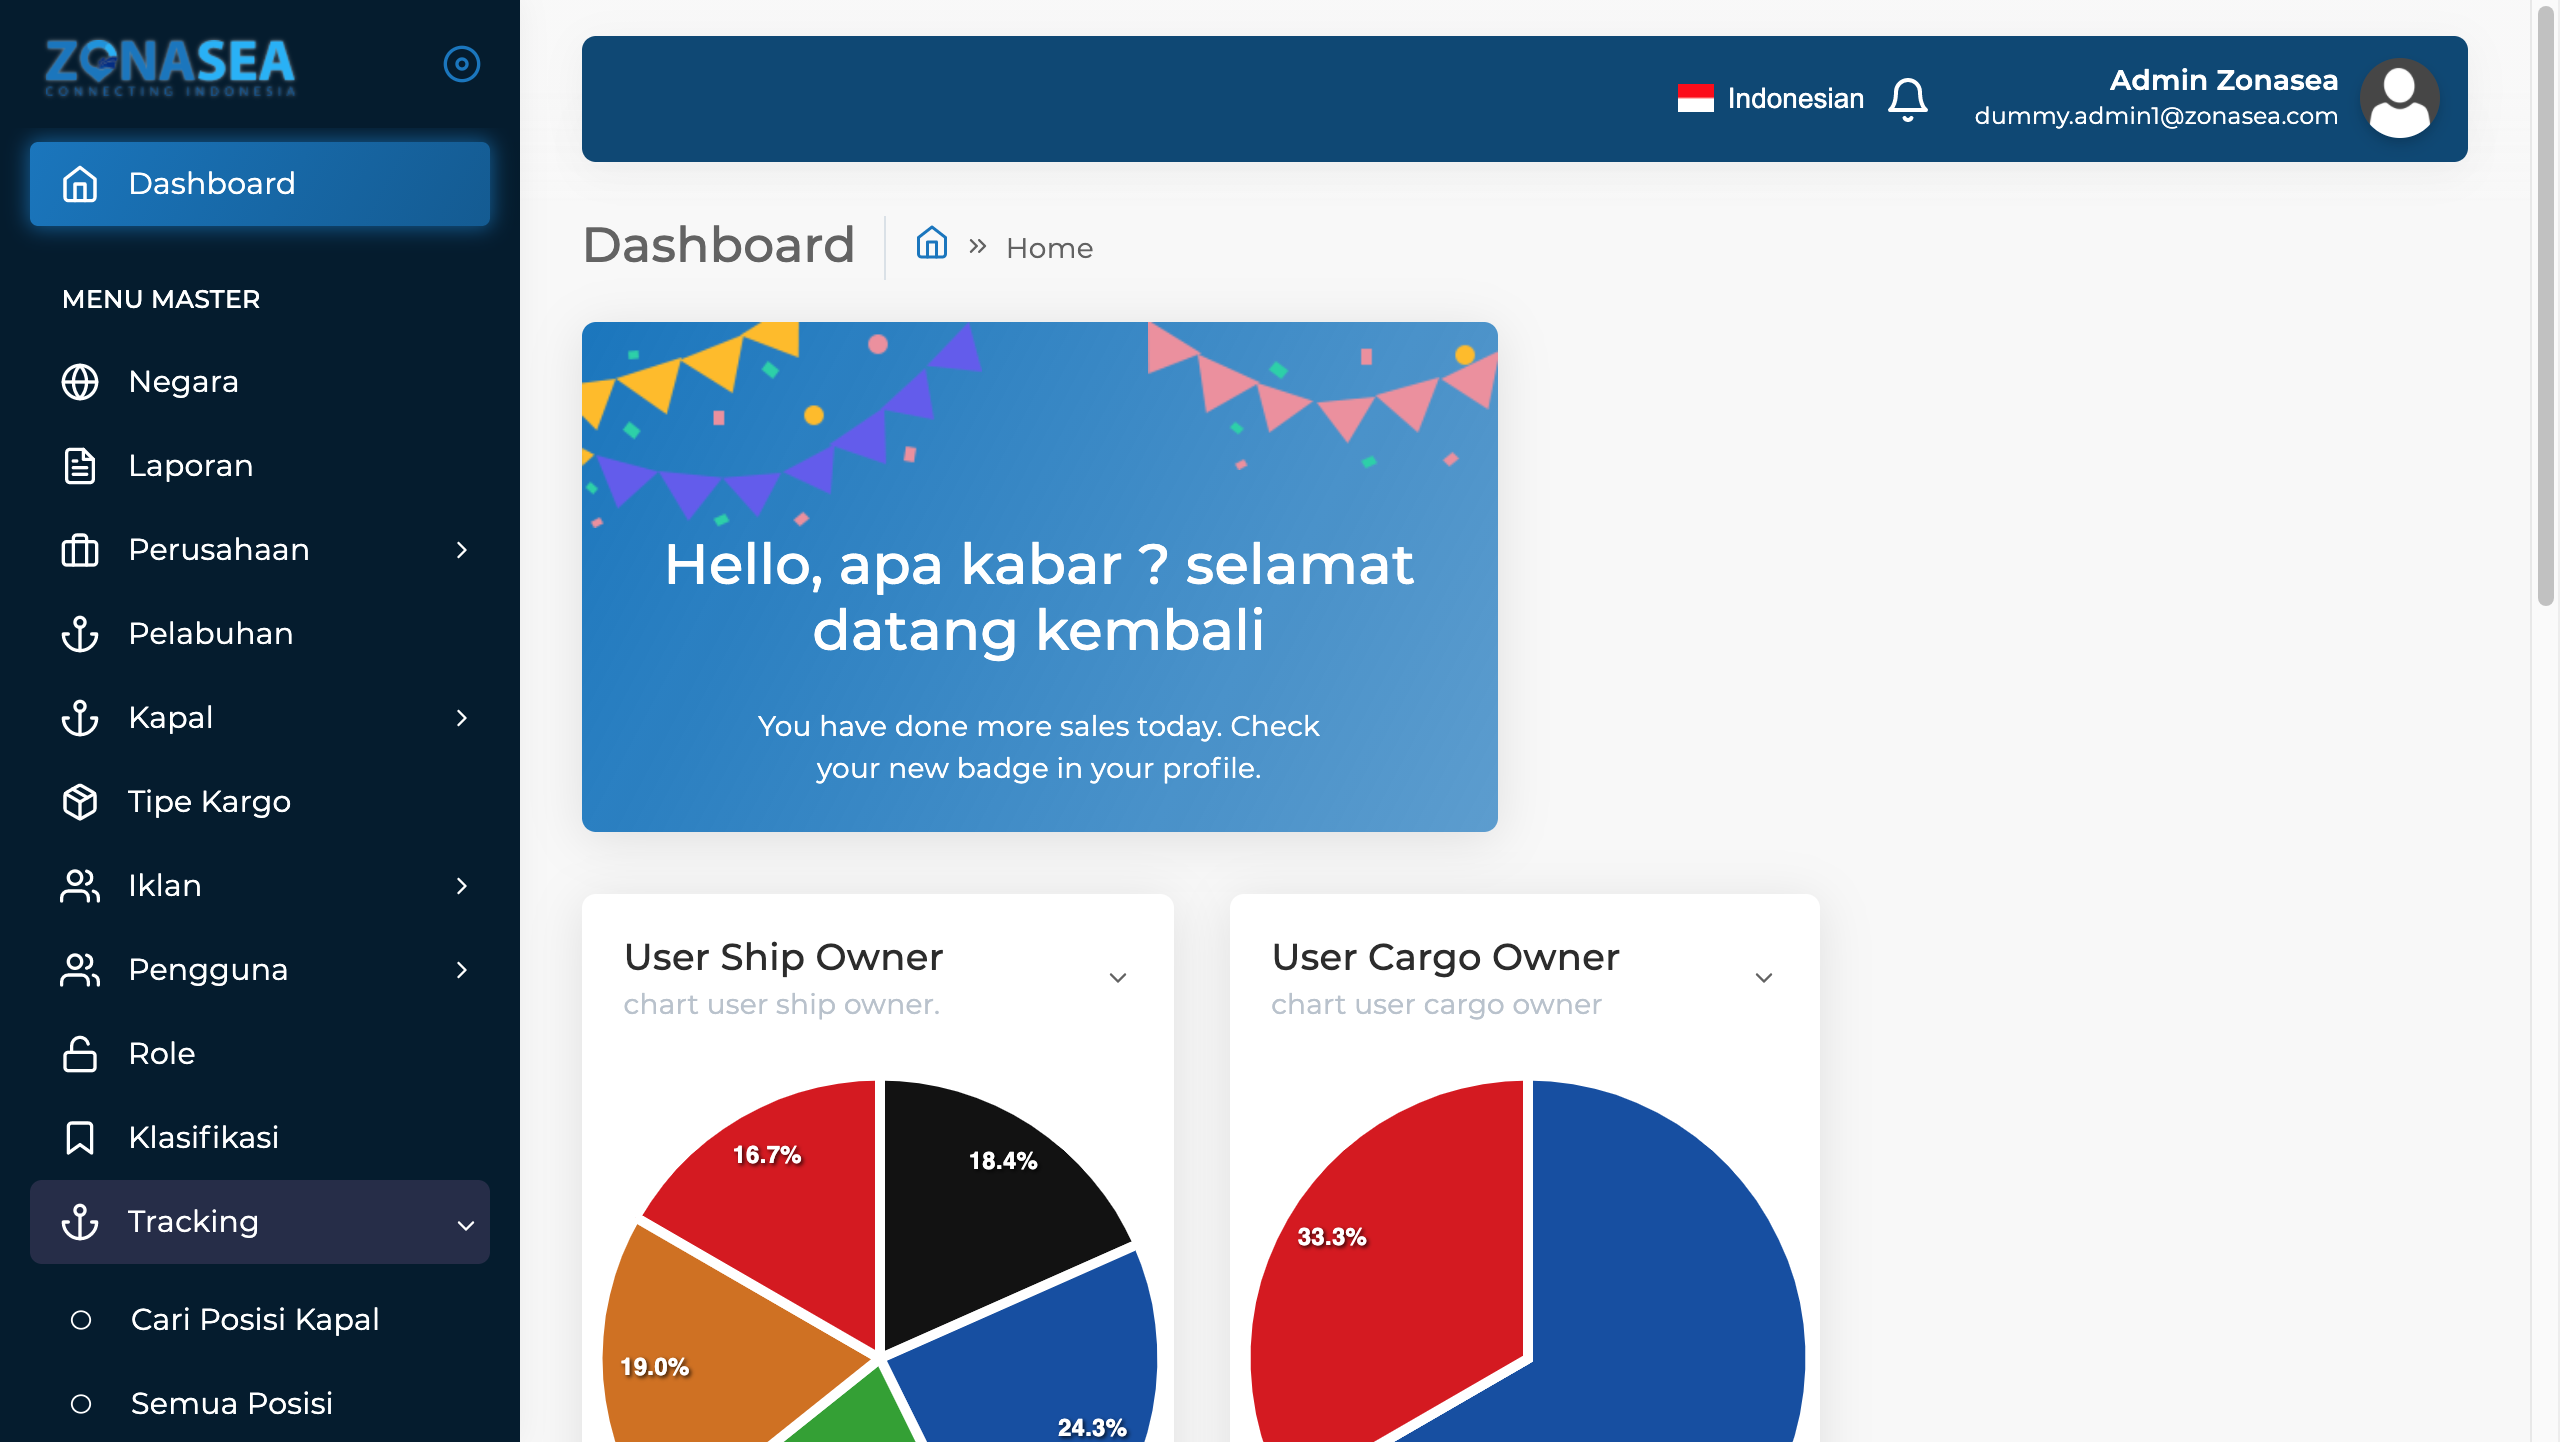Screen dimensions: 2560x1442
Task: Click the Kapal anchor icon
Action: [80, 718]
